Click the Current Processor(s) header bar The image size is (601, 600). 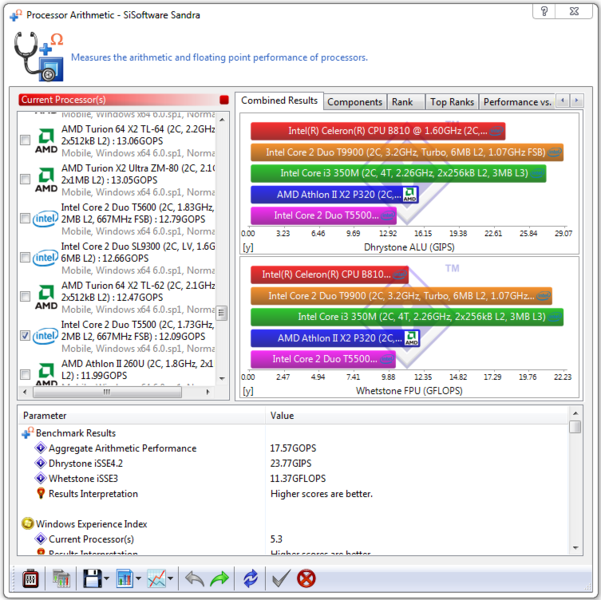[123, 100]
